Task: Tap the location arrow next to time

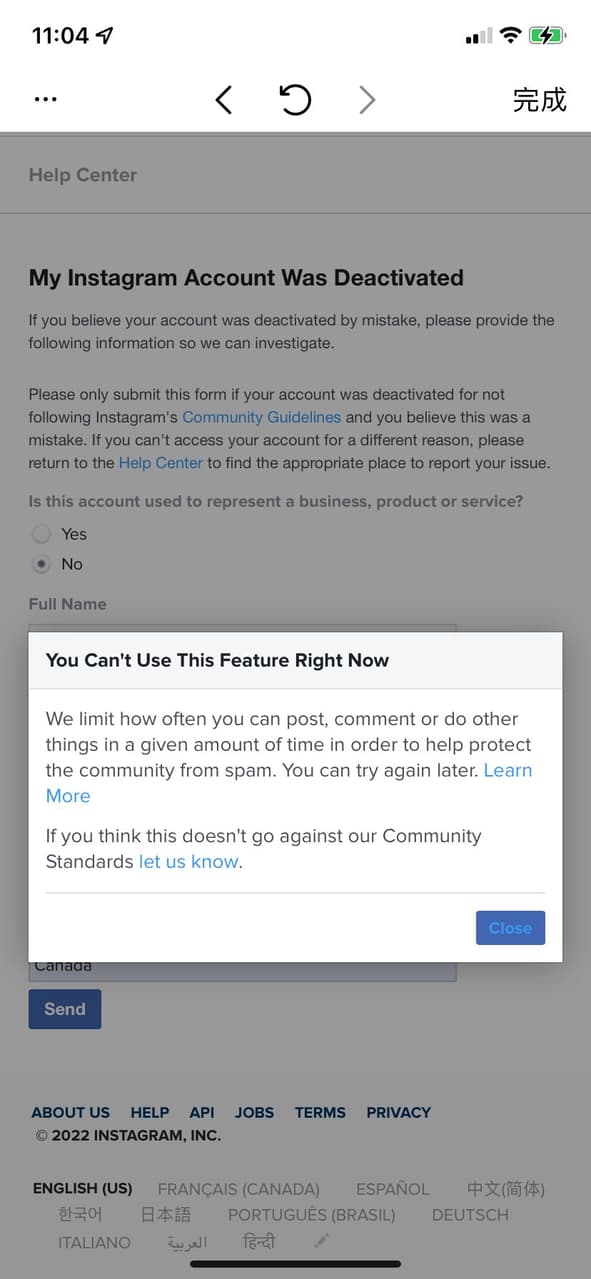Action: point(105,36)
